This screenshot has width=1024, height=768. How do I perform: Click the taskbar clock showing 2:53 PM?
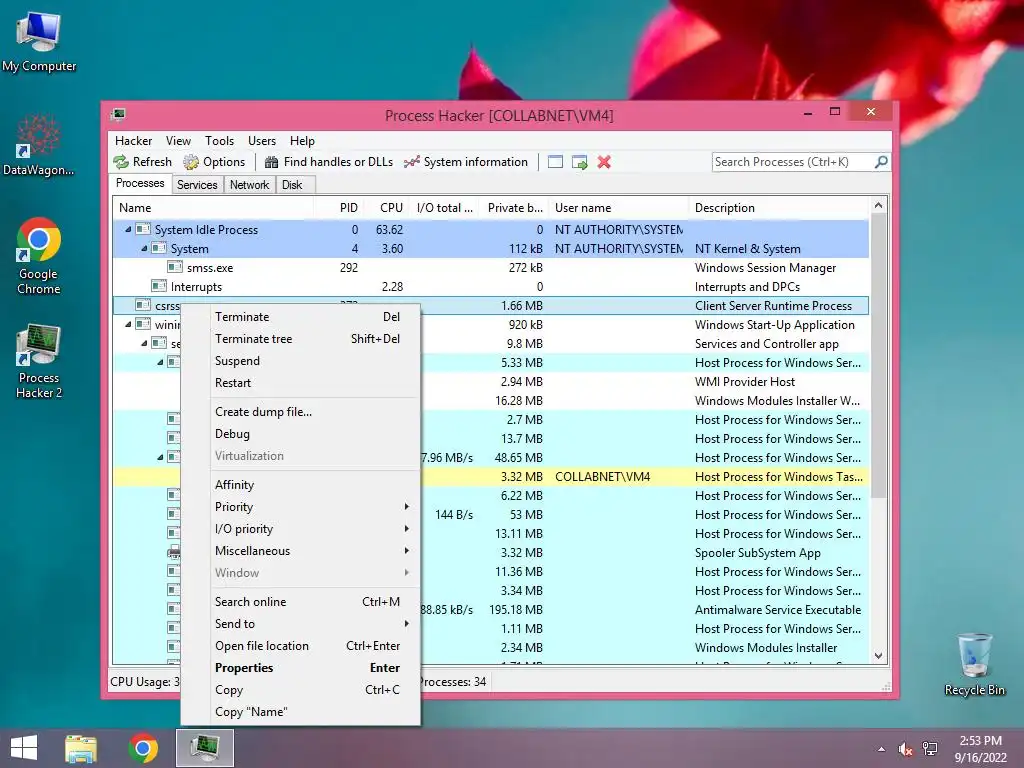click(x=980, y=749)
